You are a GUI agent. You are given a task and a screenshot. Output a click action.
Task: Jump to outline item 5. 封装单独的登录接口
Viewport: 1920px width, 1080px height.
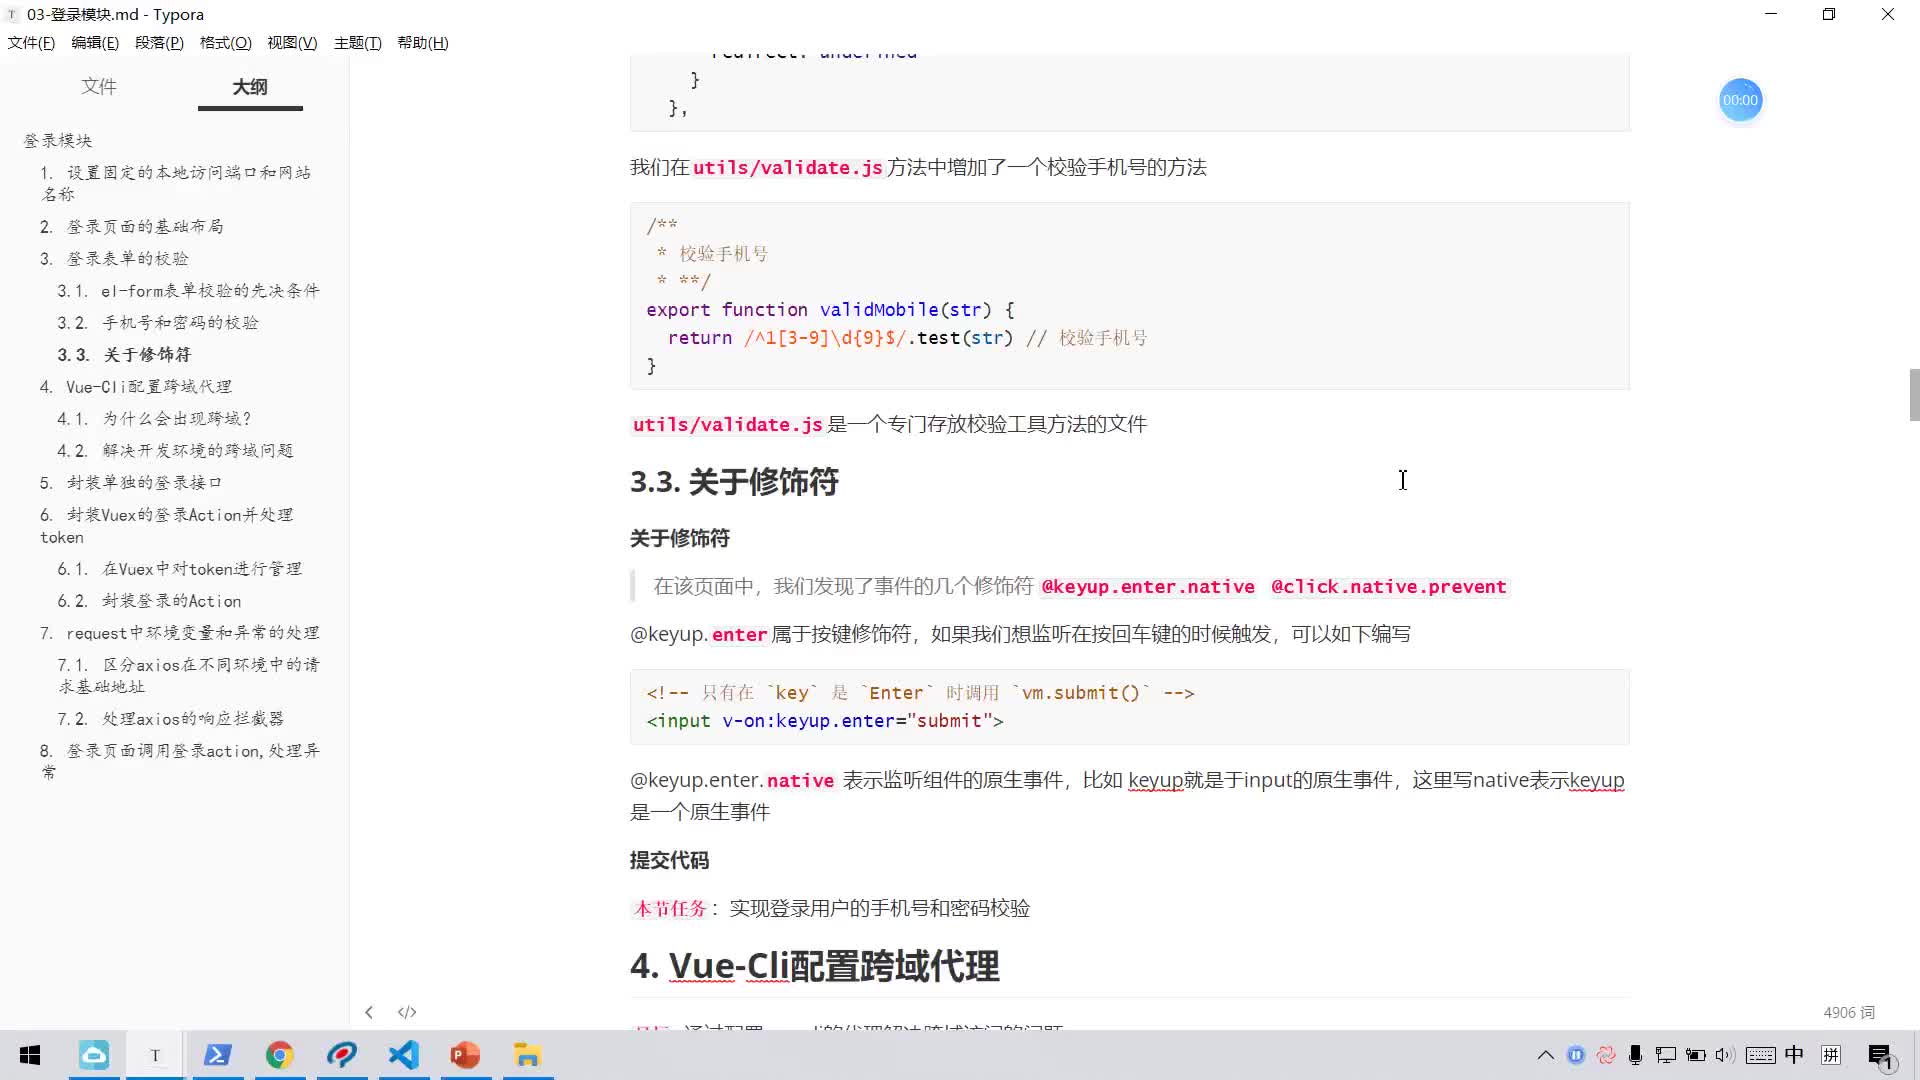131,483
